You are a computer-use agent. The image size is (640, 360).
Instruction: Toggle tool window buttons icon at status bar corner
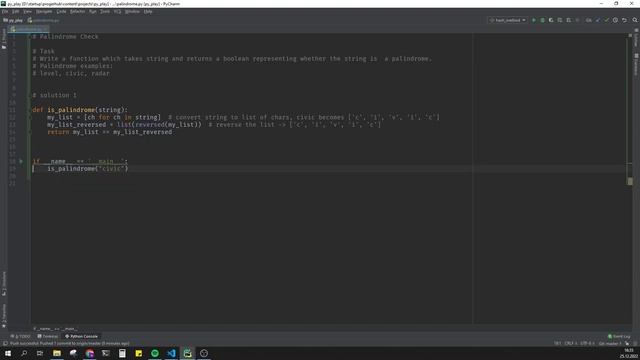tap(4, 344)
